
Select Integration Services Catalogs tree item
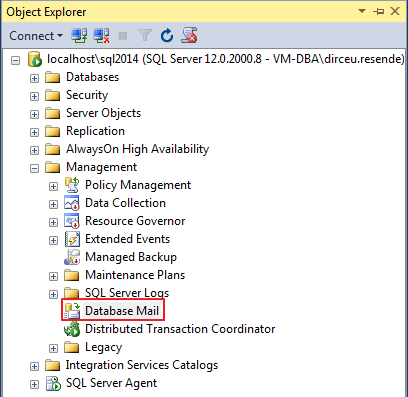click(142, 365)
